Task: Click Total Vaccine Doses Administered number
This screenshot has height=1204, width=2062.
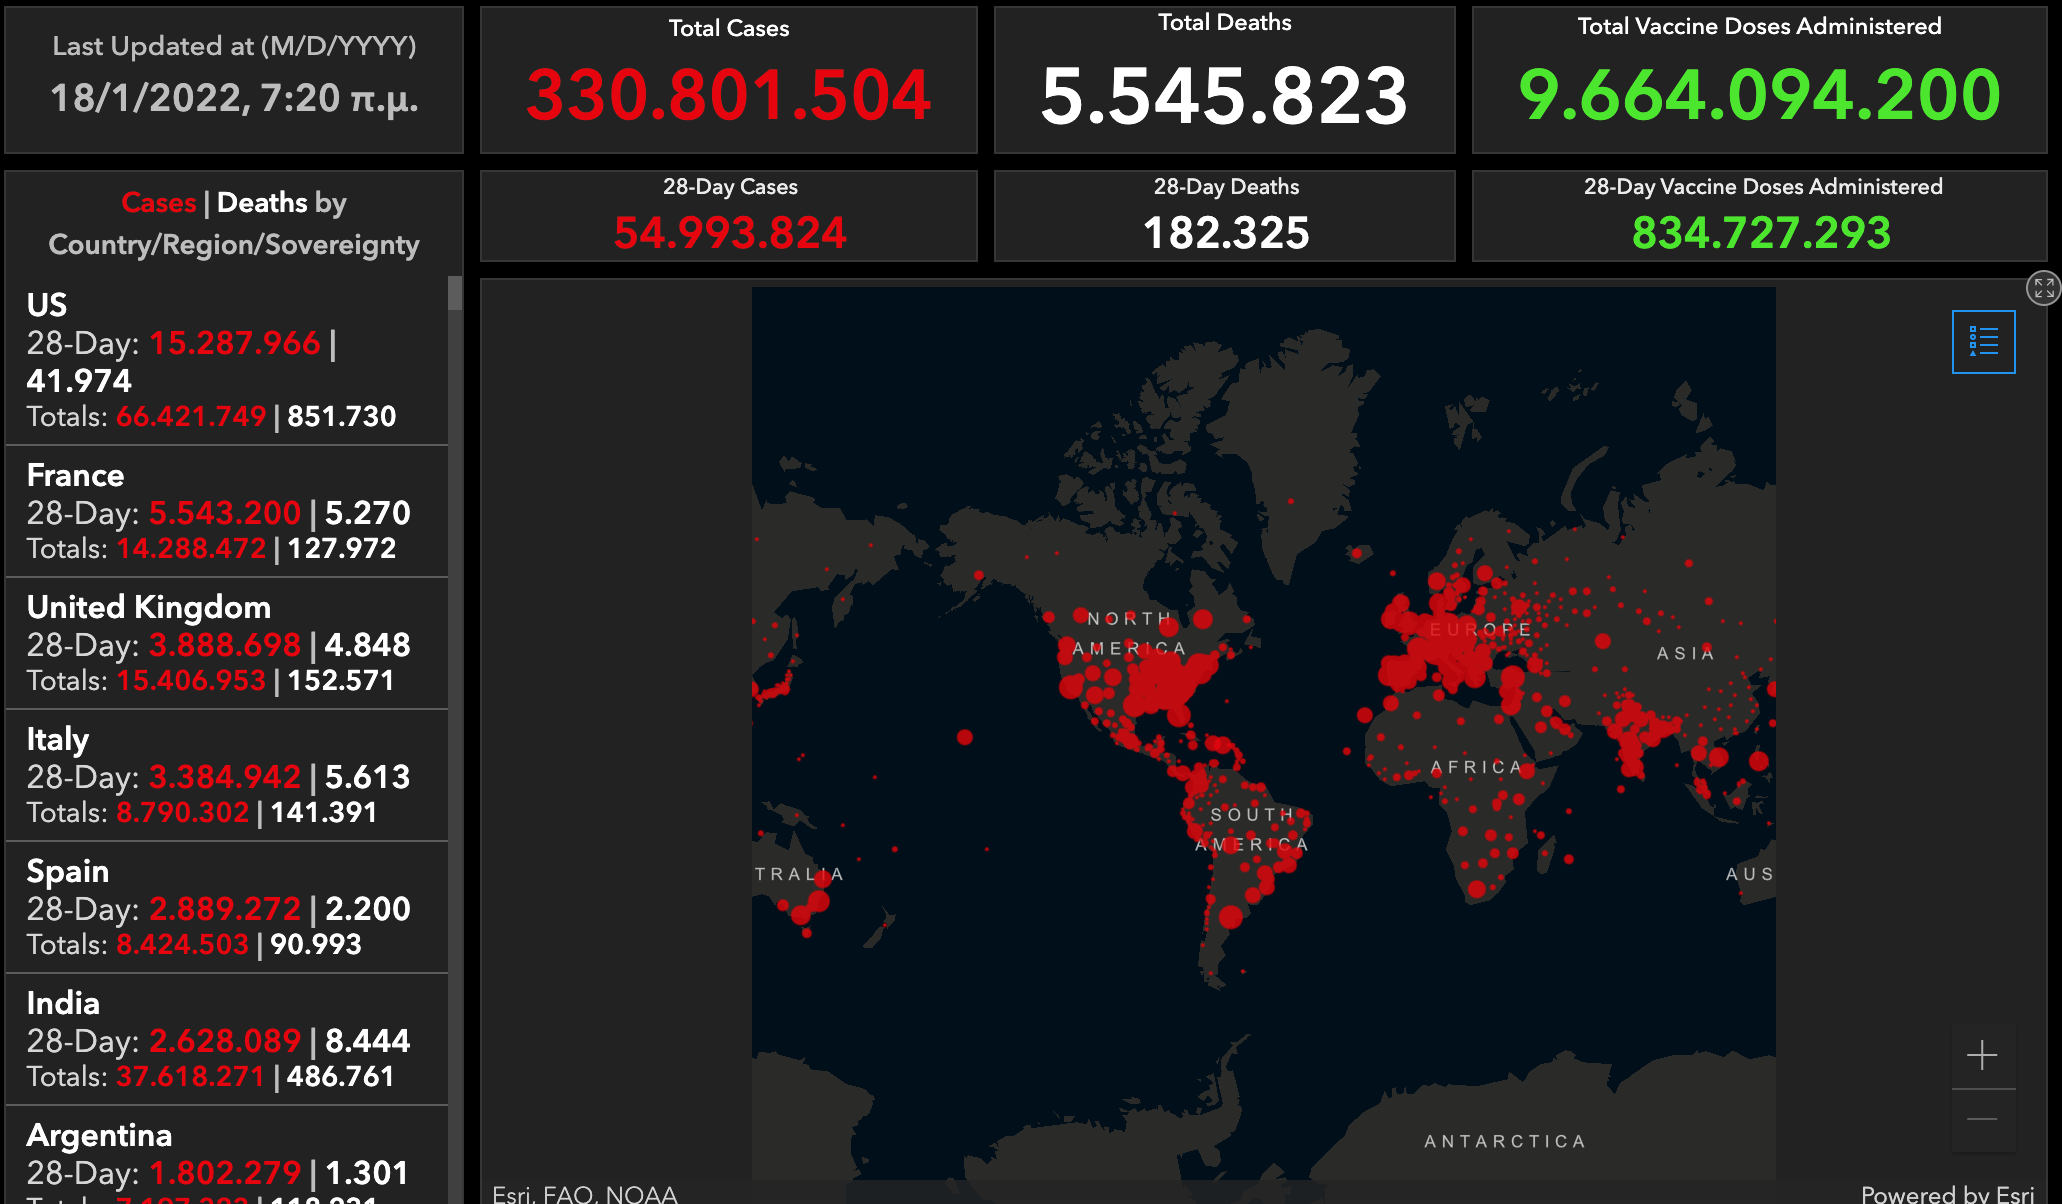Action: pyautogui.click(x=1759, y=96)
